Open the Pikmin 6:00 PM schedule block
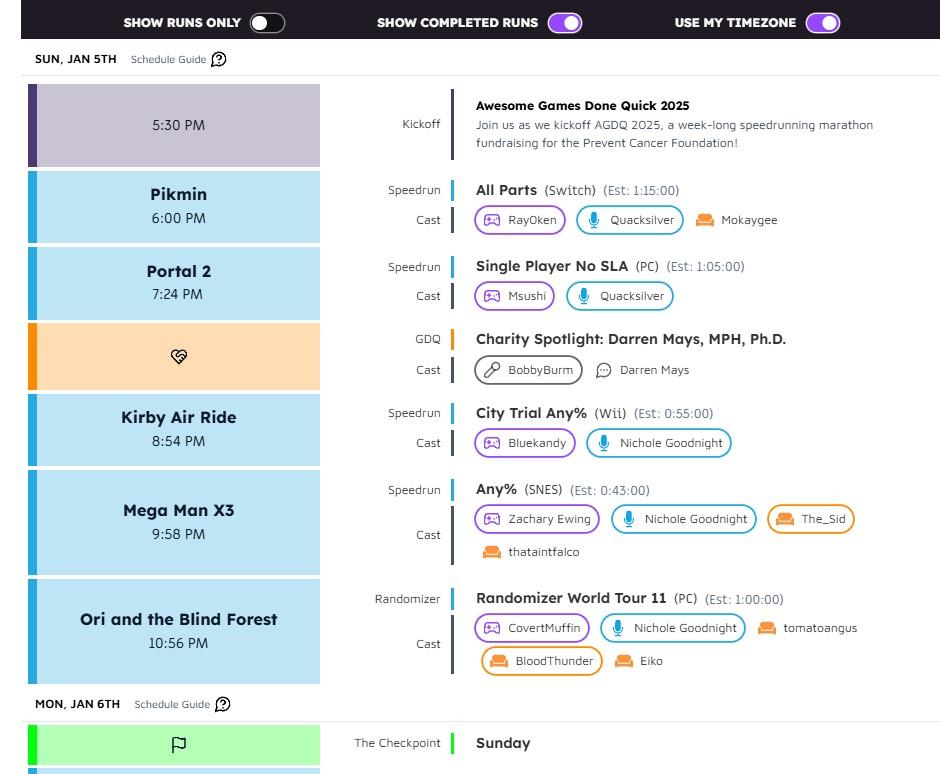 pos(174,207)
